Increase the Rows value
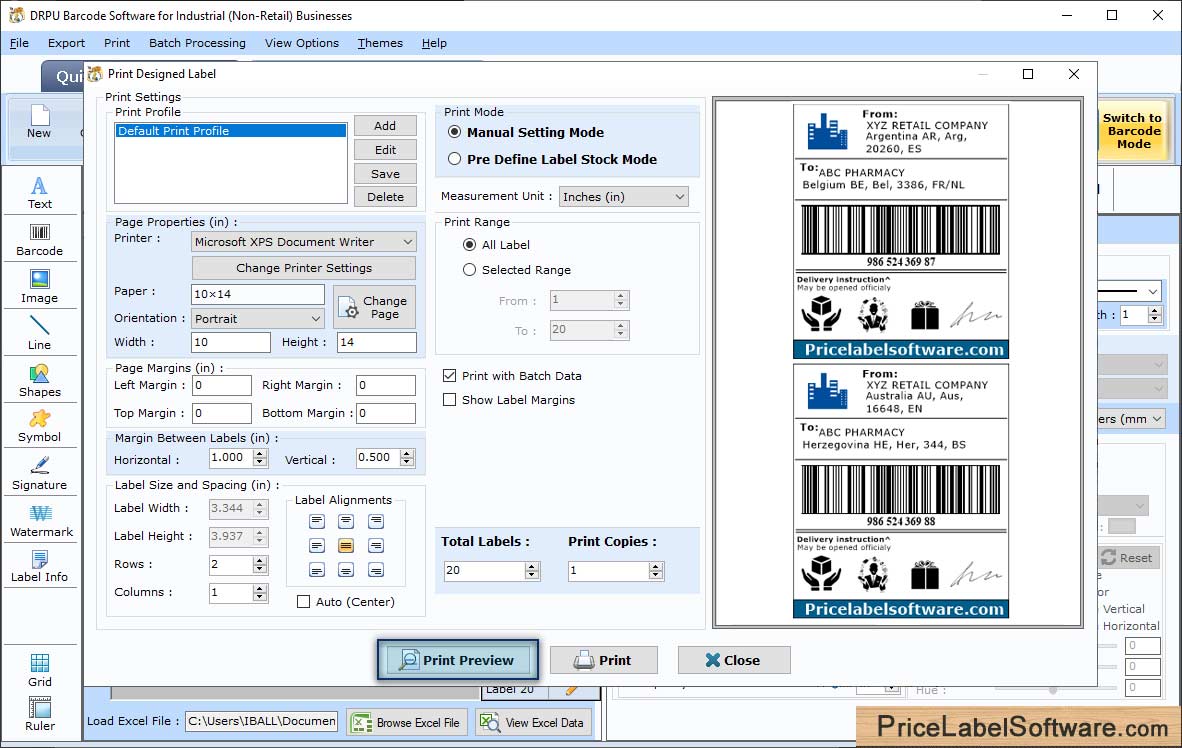Viewport: 1182px width, 748px height. 260,560
